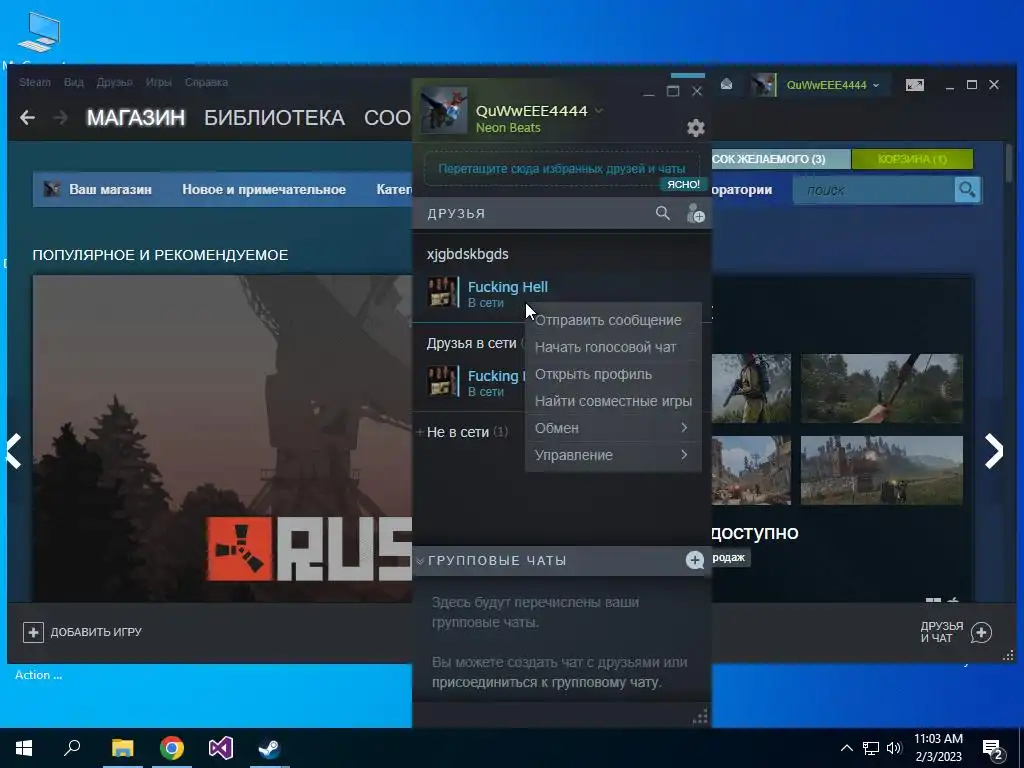Toggle Steam Big Picture mode icon
The height and width of the screenshot is (768, 1024).
(x=914, y=85)
